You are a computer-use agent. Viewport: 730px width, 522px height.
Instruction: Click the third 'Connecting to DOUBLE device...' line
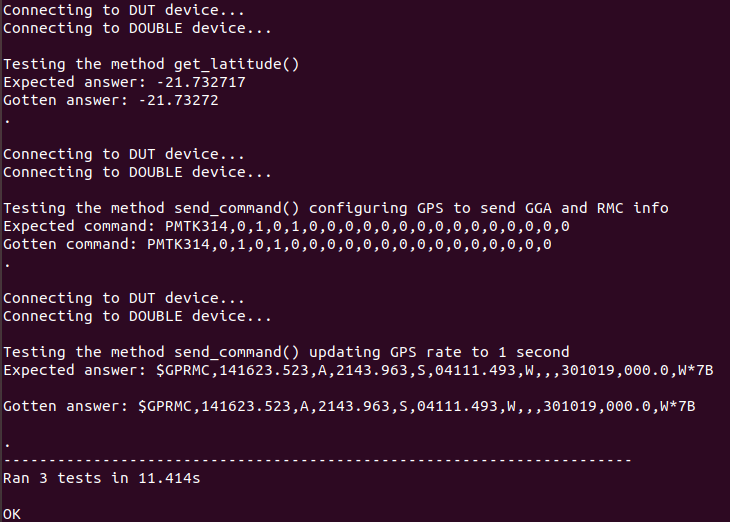[x=137, y=316]
